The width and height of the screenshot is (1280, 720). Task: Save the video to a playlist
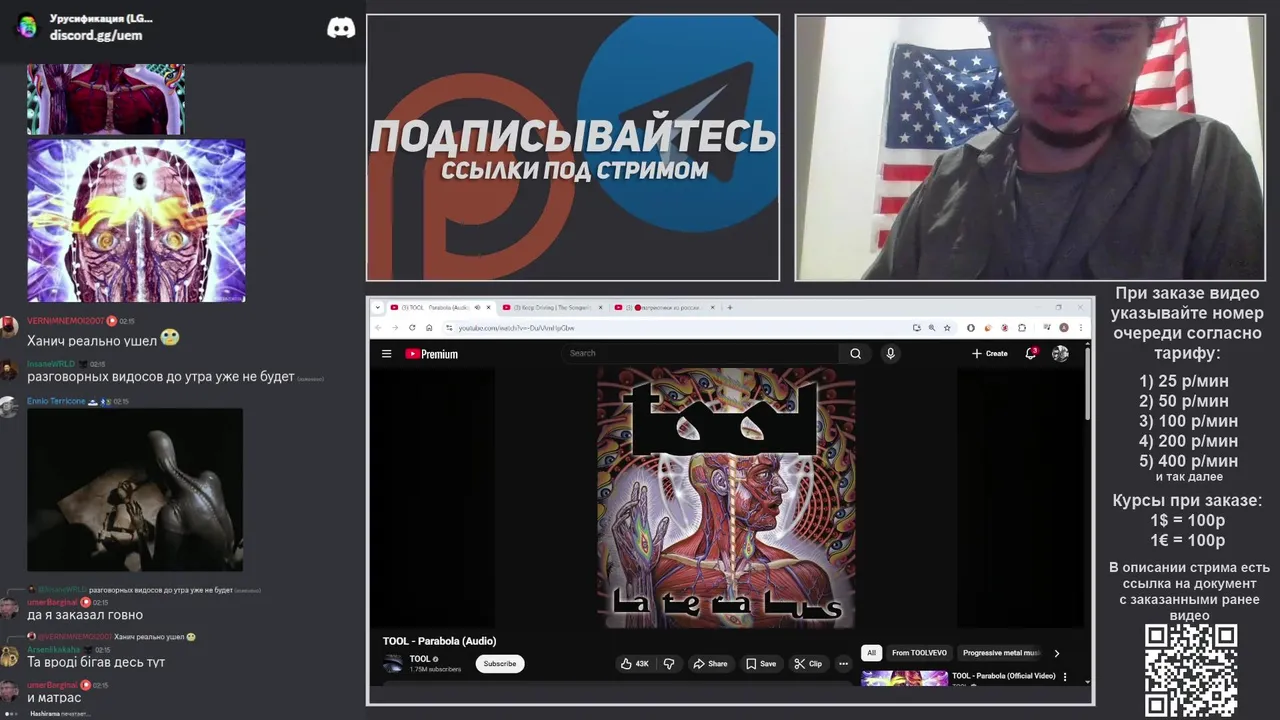tap(760, 663)
